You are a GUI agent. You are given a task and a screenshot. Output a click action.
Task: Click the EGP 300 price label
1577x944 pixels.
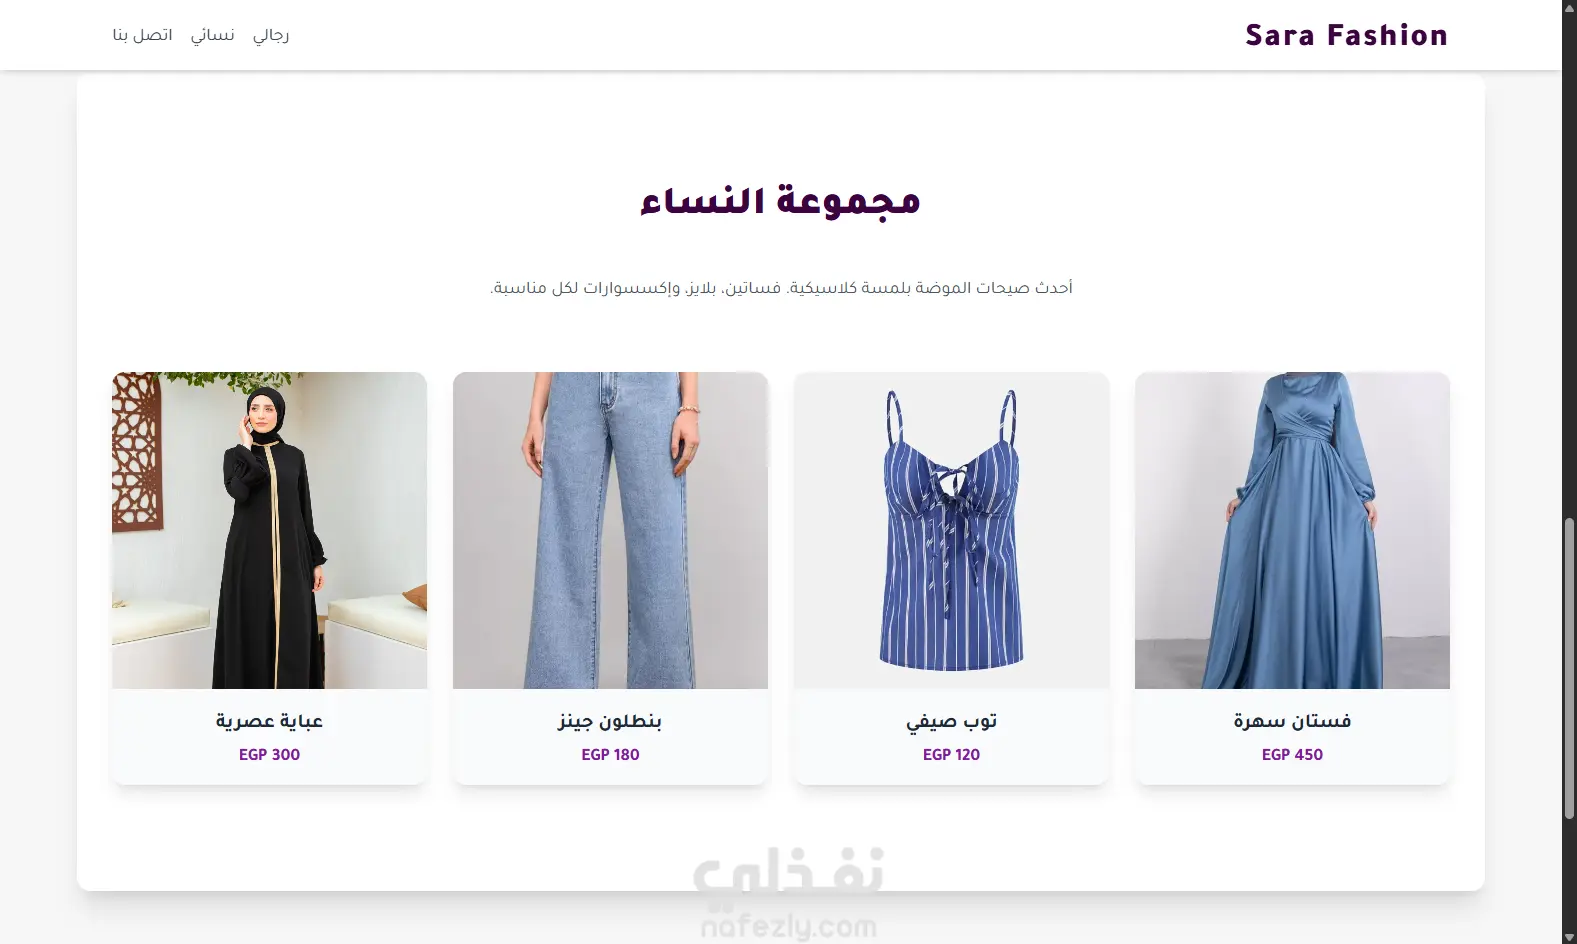[269, 755]
